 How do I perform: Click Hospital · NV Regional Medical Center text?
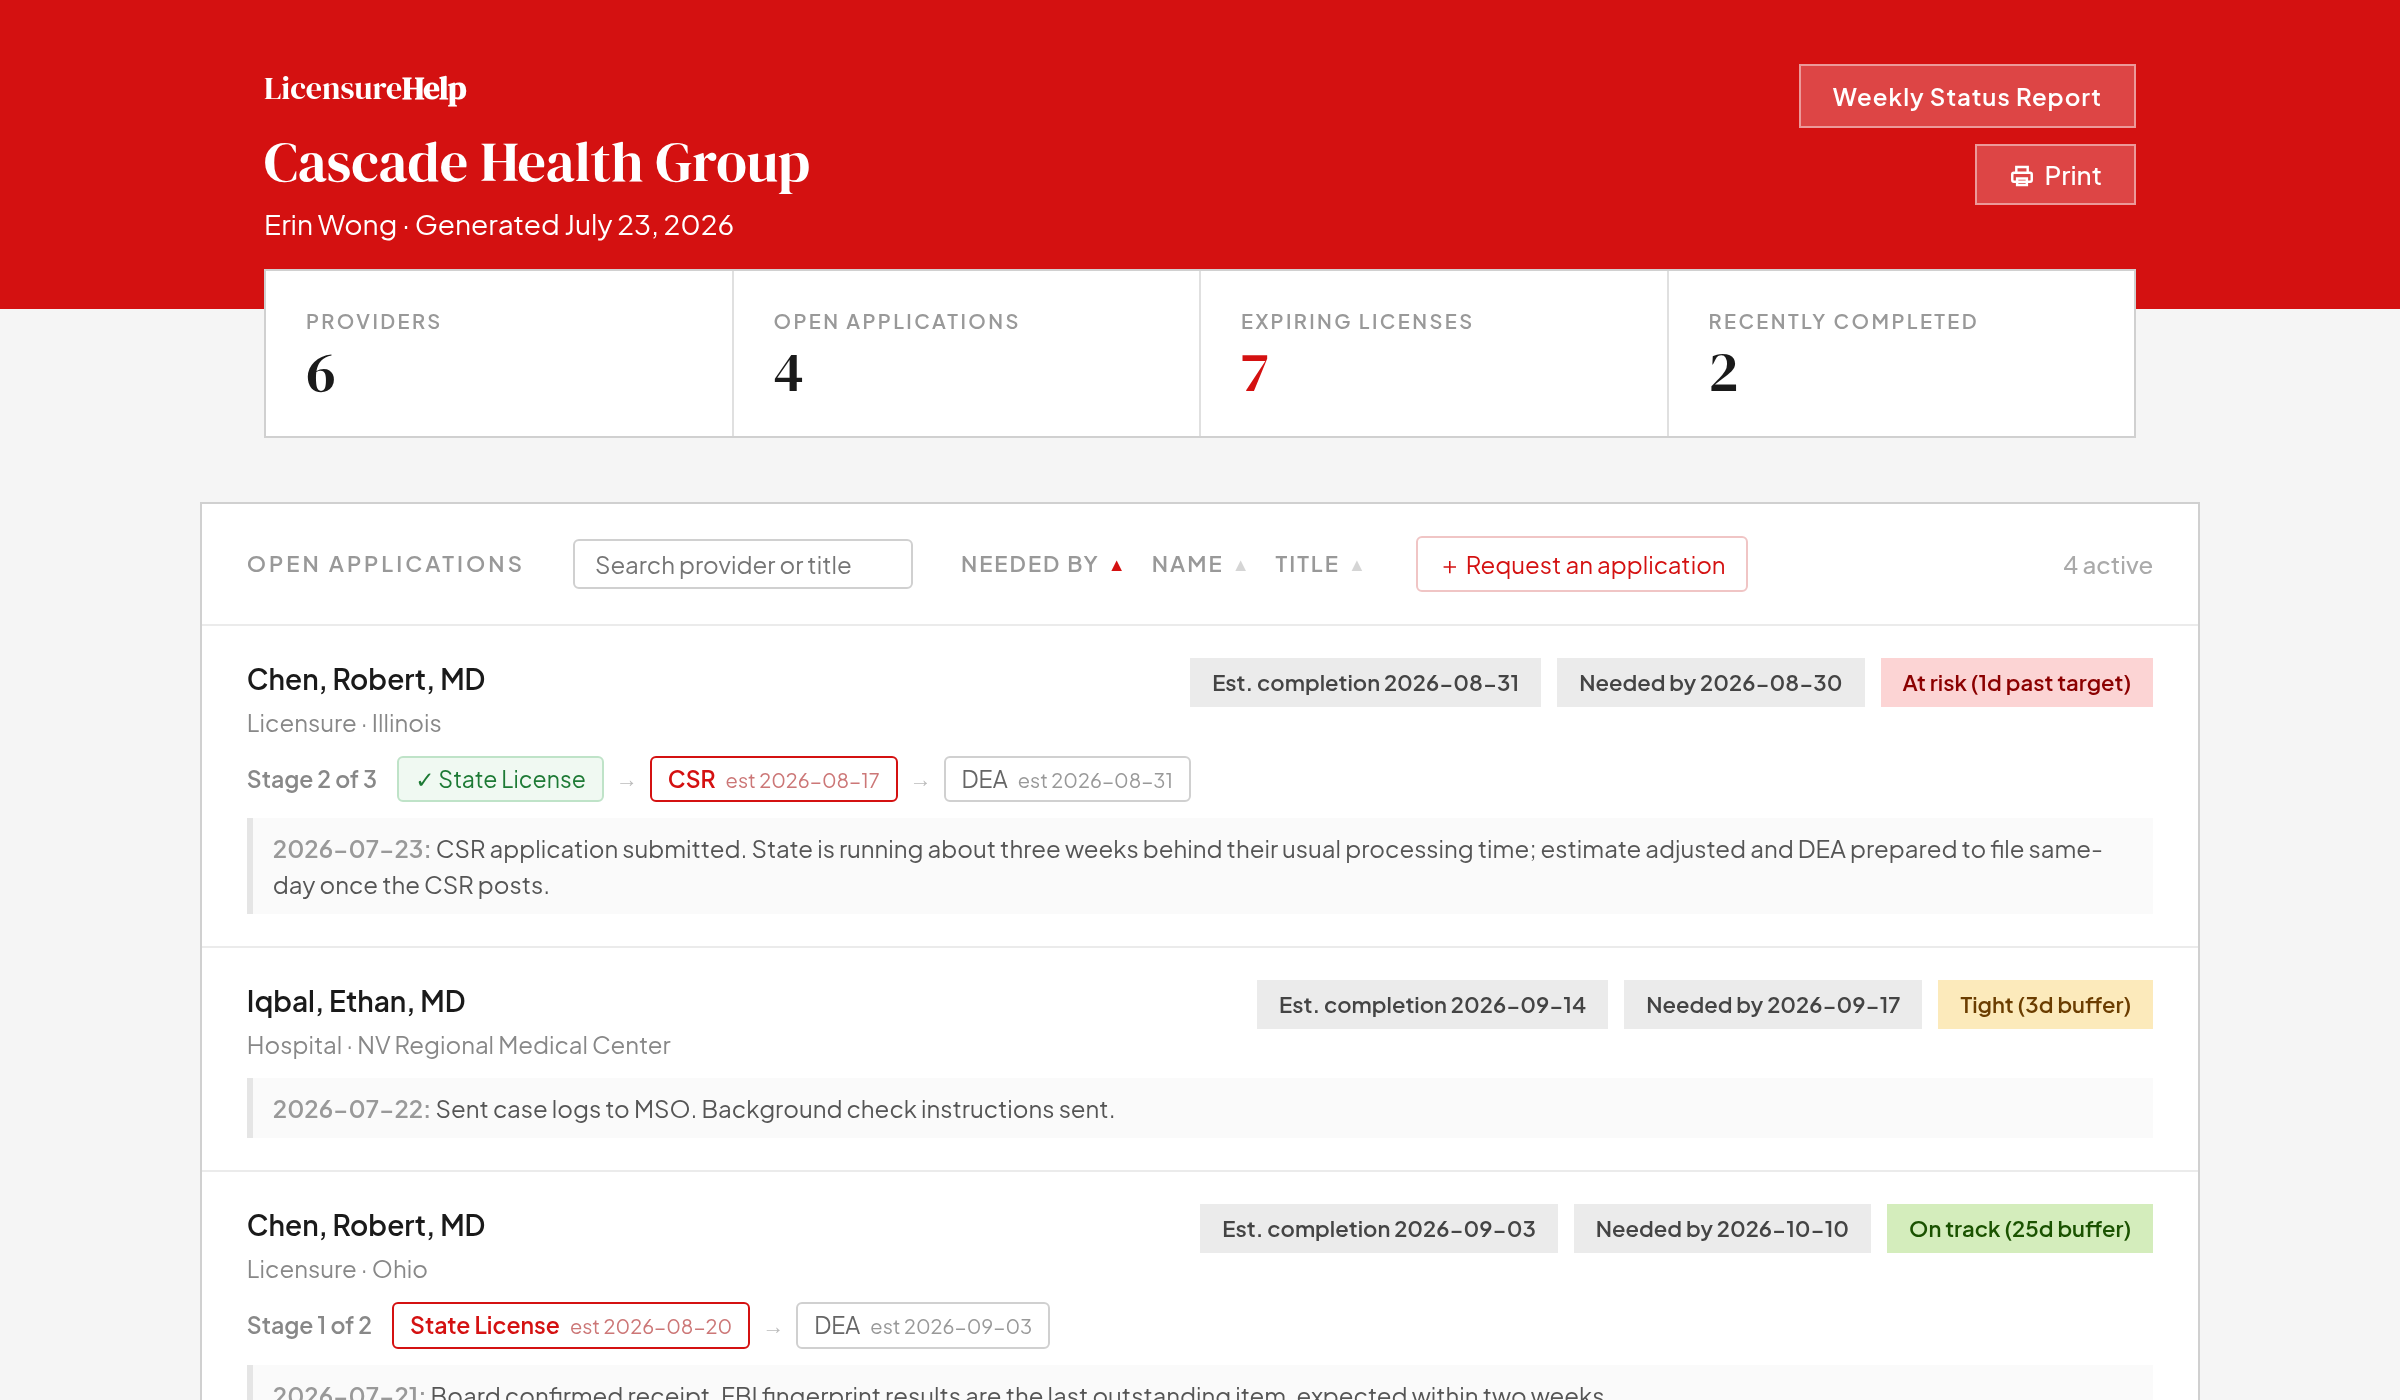coord(458,1045)
